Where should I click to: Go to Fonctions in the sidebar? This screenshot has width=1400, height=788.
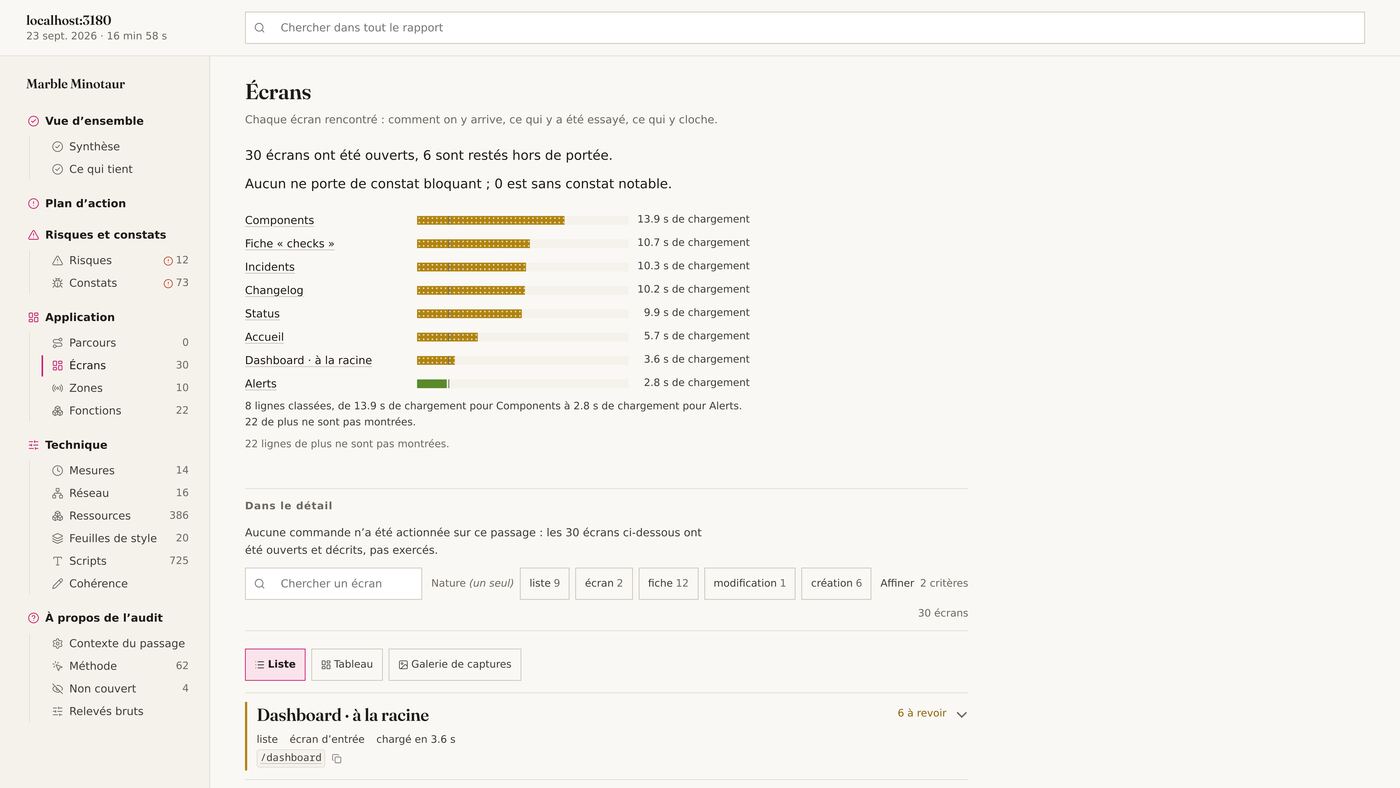[95, 411]
